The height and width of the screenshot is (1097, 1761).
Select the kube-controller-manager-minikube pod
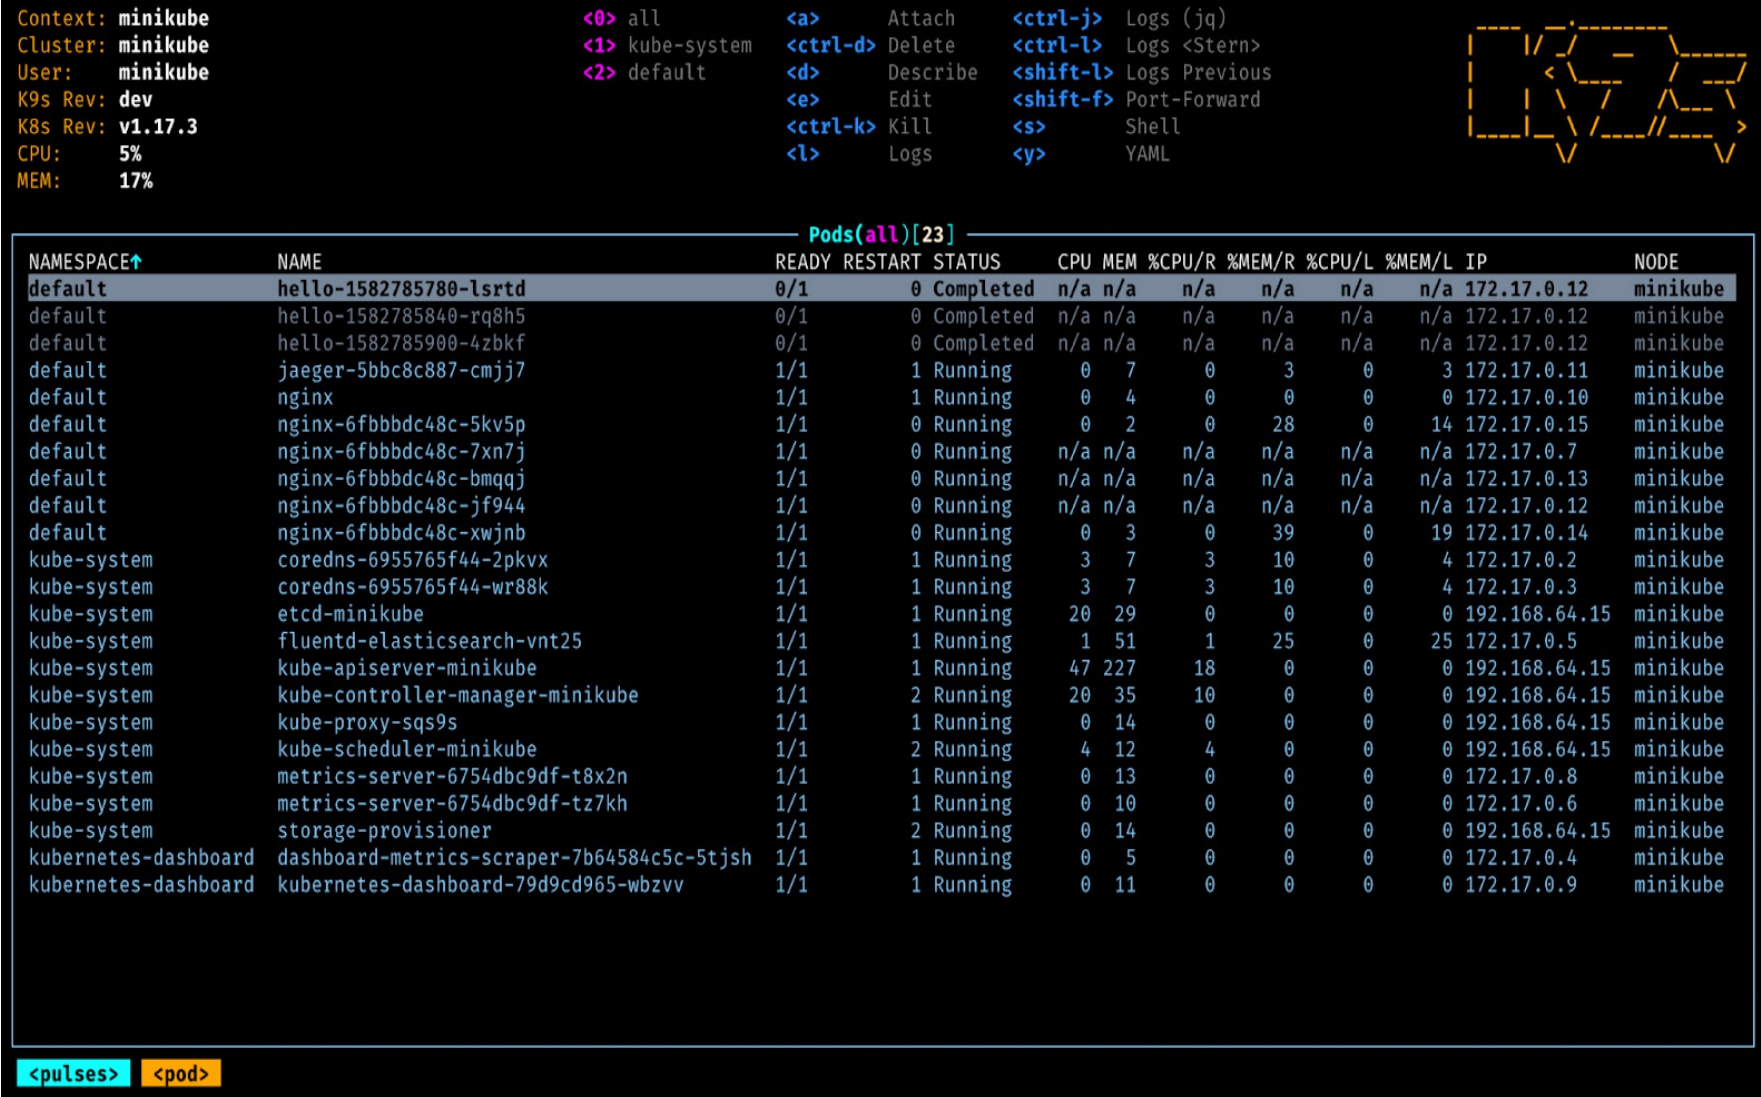point(882,695)
